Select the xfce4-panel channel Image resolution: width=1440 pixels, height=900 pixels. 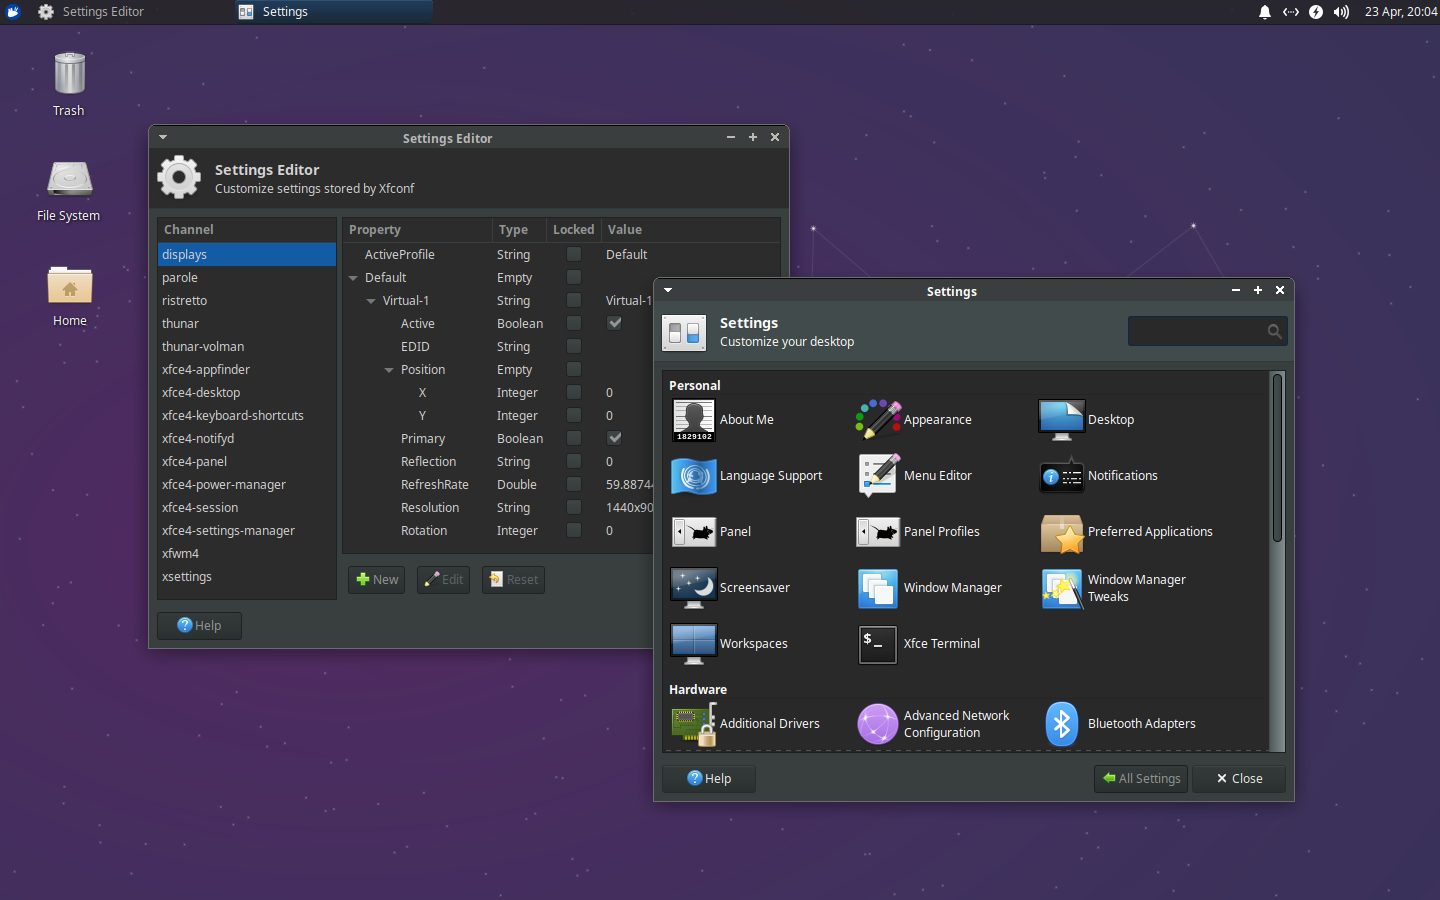pos(194,461)
